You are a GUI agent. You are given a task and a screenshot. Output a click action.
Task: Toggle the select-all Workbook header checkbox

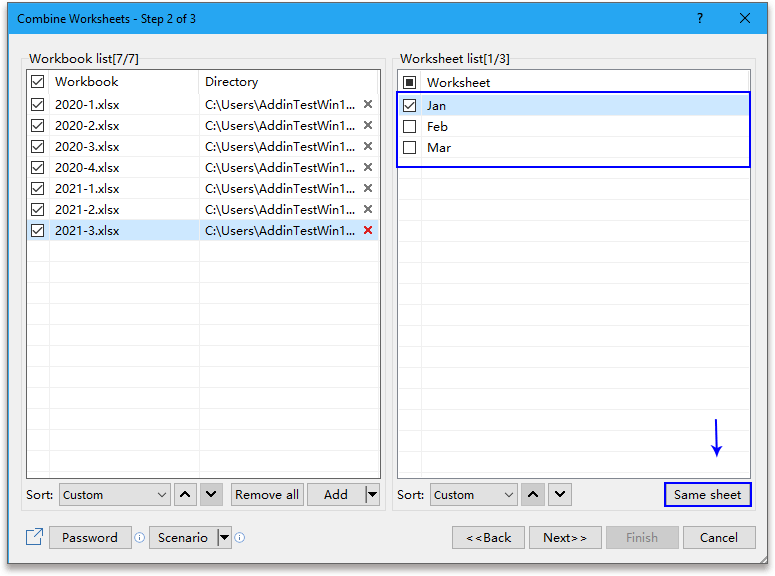38,82
